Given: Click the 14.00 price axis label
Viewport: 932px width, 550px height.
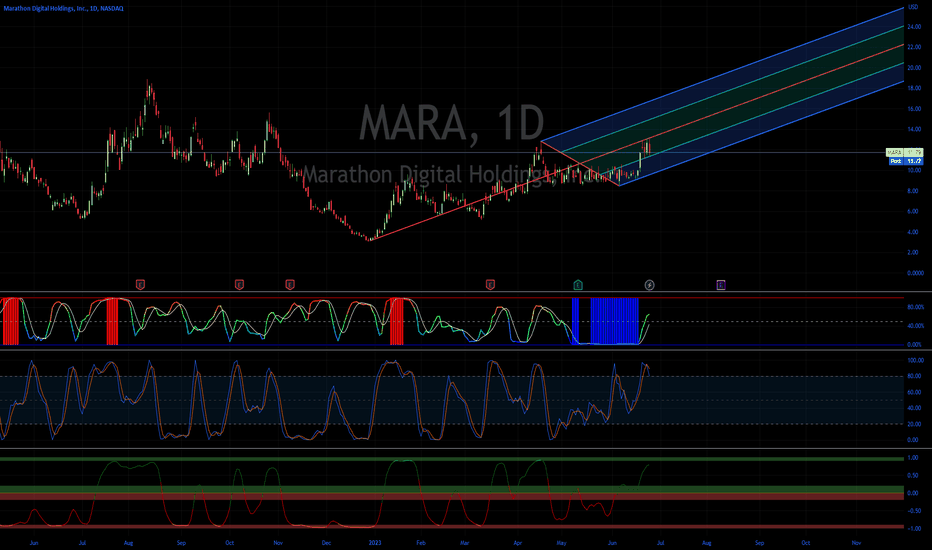Looking at the screenshot, I should 914,129.
